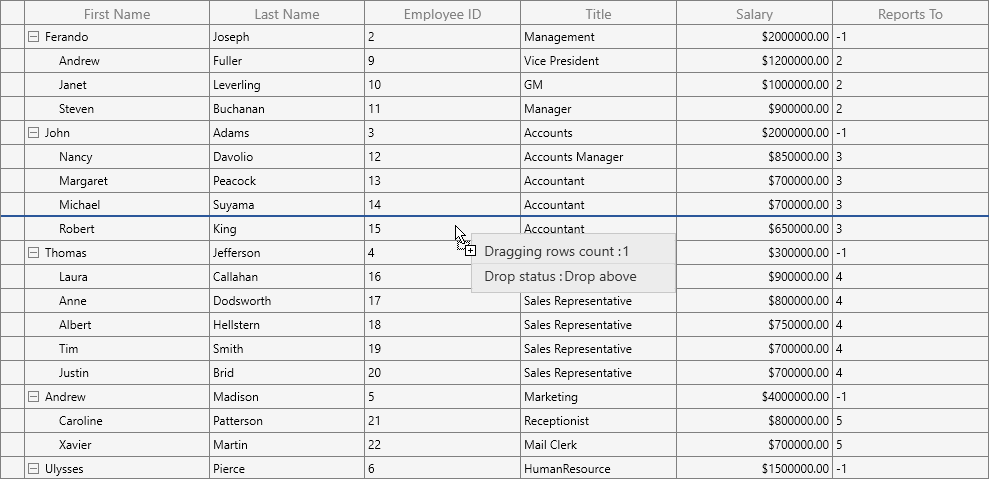
Task: Click the Mail Clerk title cell
Action: tap(599, 445)
